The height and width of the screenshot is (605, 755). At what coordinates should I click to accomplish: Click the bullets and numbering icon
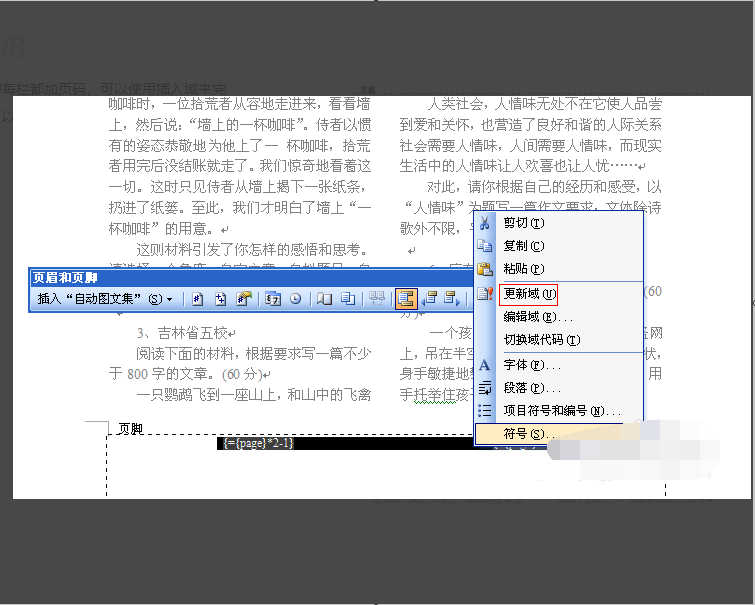coord(484,411)
